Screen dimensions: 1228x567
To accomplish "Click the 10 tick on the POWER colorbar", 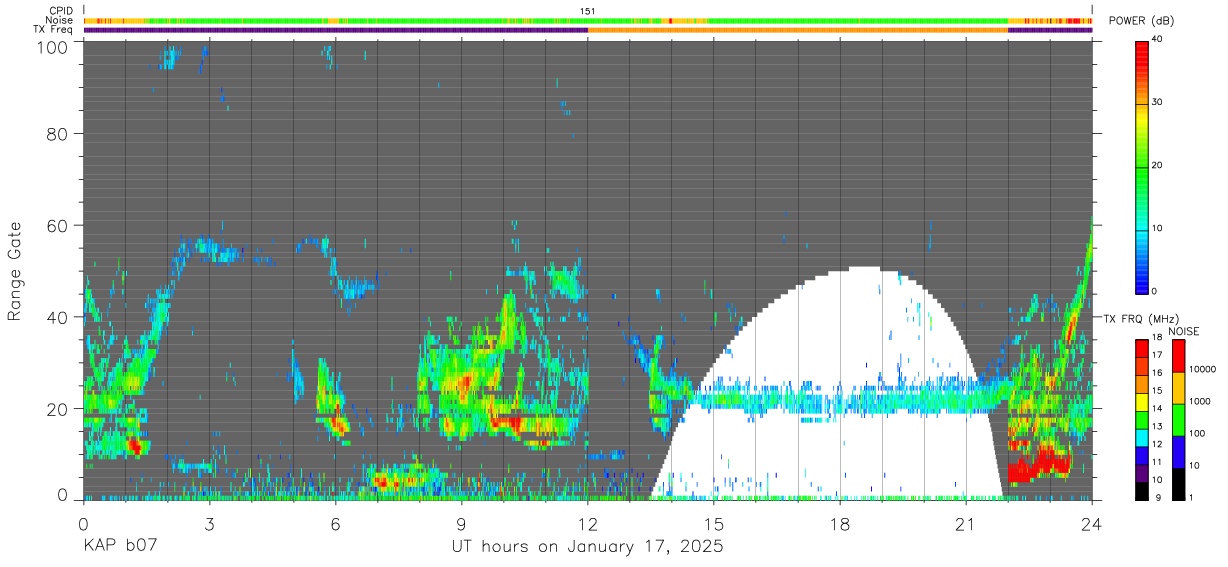I will pos(1159,228).
